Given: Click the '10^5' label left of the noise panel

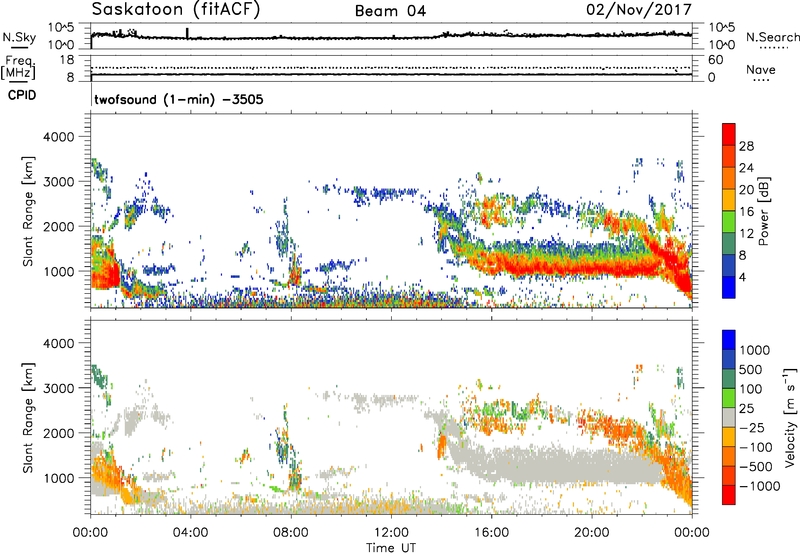Looking at the screenshot, I should click(61, 27).
